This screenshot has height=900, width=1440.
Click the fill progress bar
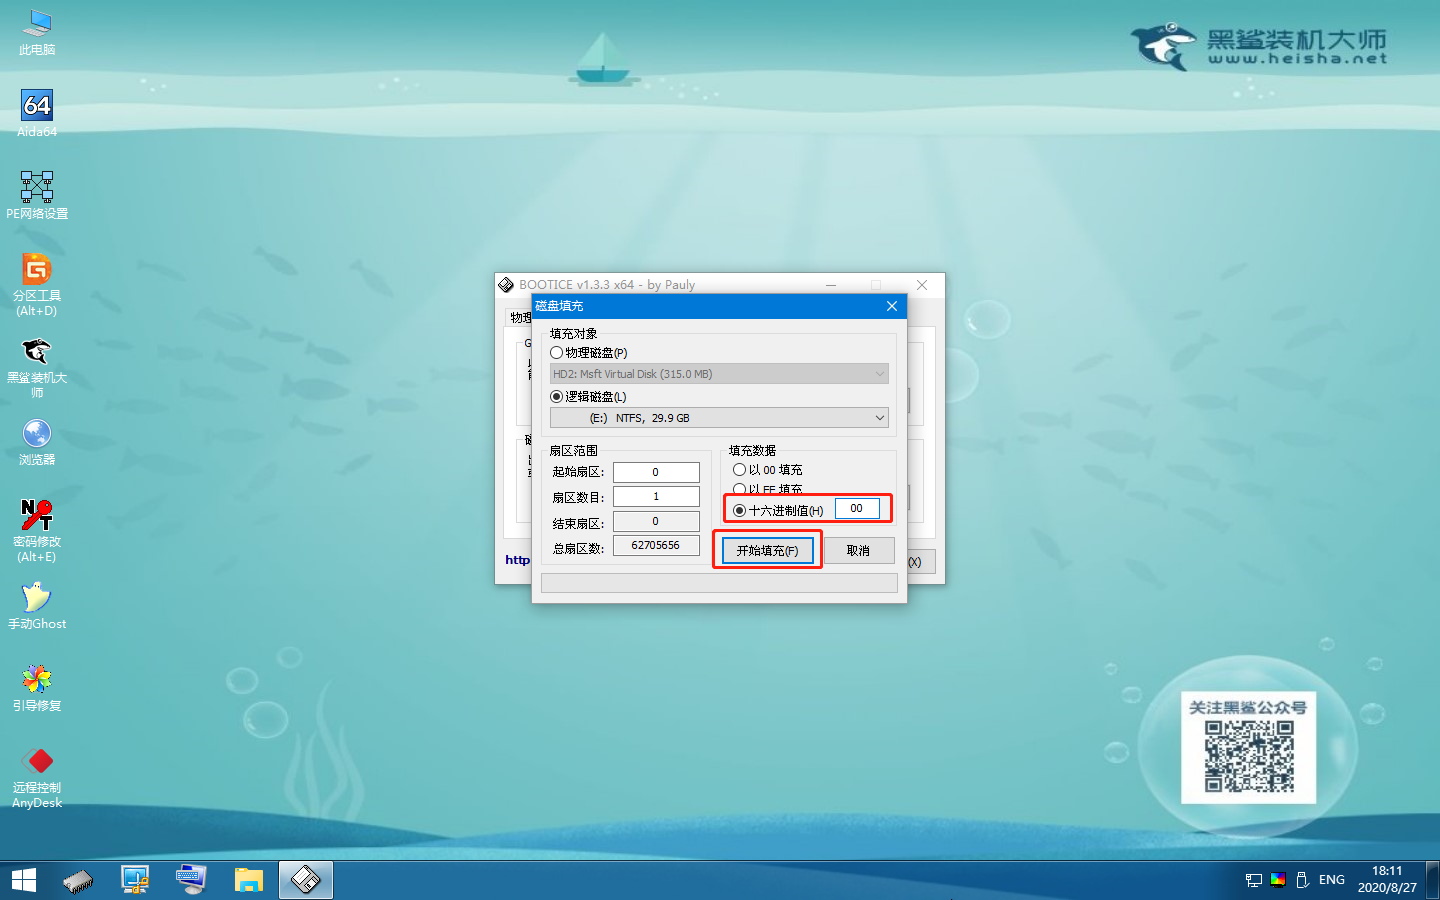(719, 582)
